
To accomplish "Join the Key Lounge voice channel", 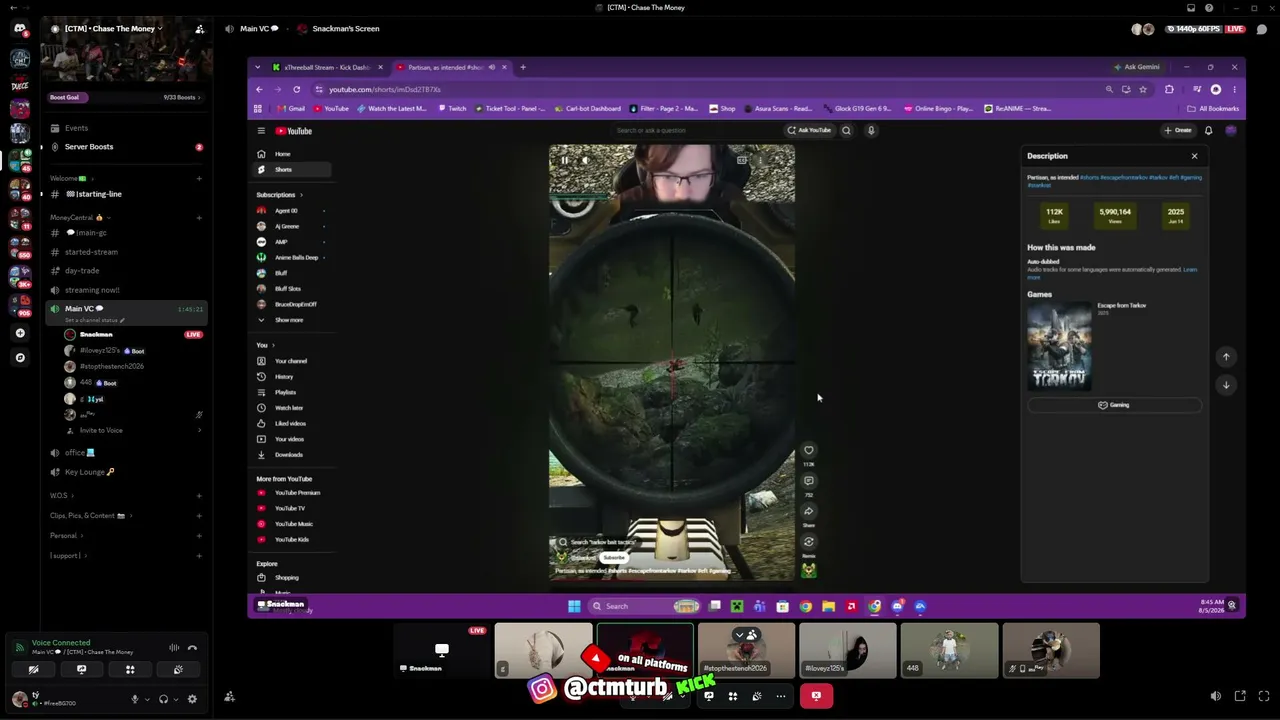I will 126,472.
